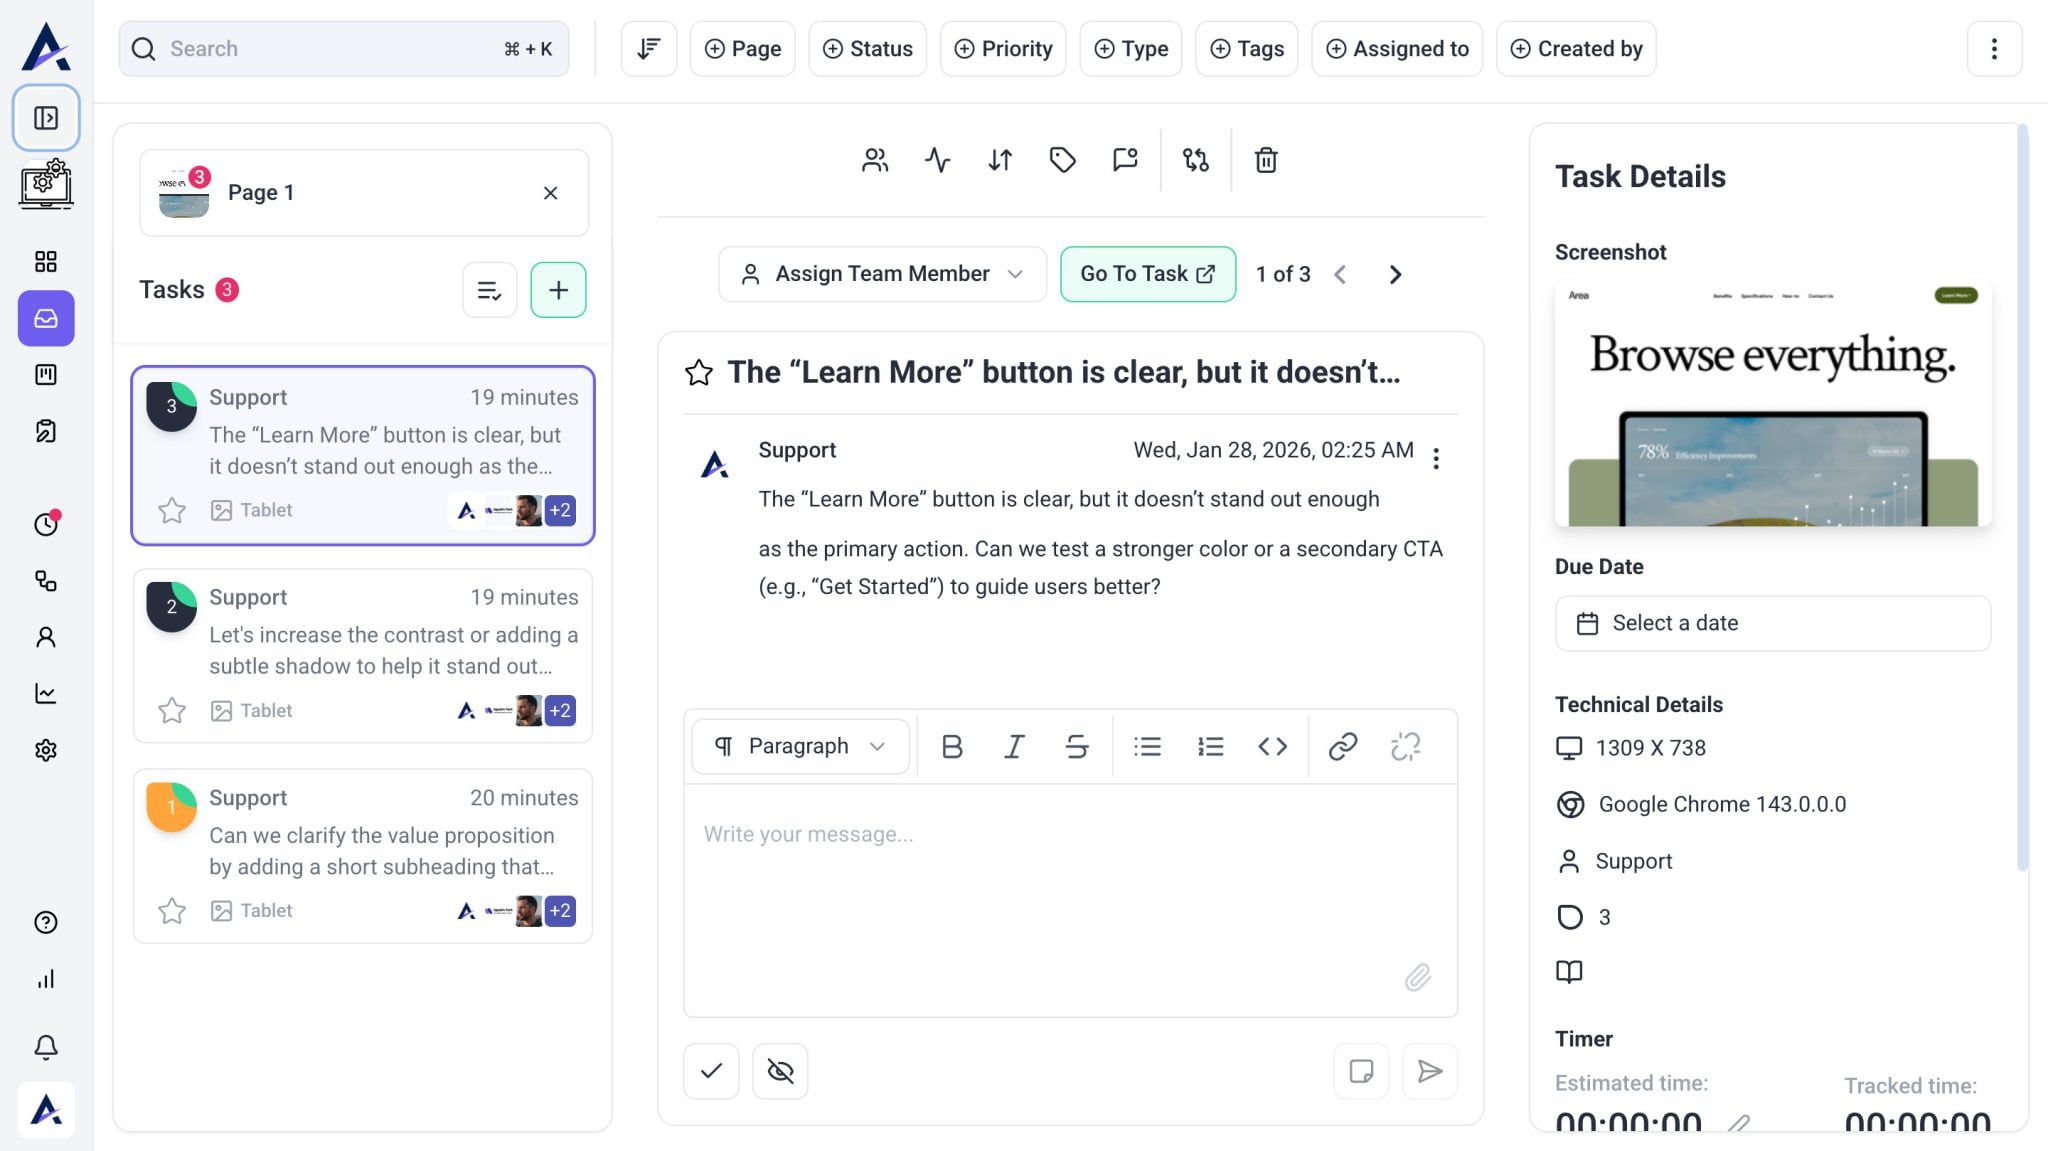Click the trash delete icon in task toolbar

click(x=1265, y=160)
